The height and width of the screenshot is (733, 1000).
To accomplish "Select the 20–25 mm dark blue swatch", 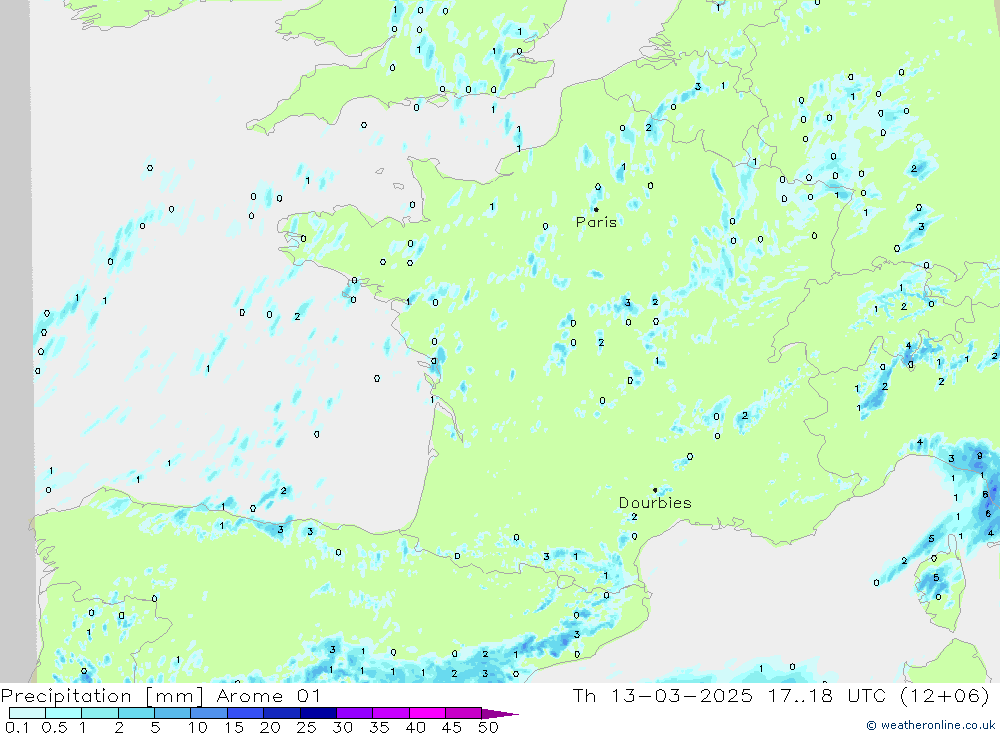I will click(282, 713).
